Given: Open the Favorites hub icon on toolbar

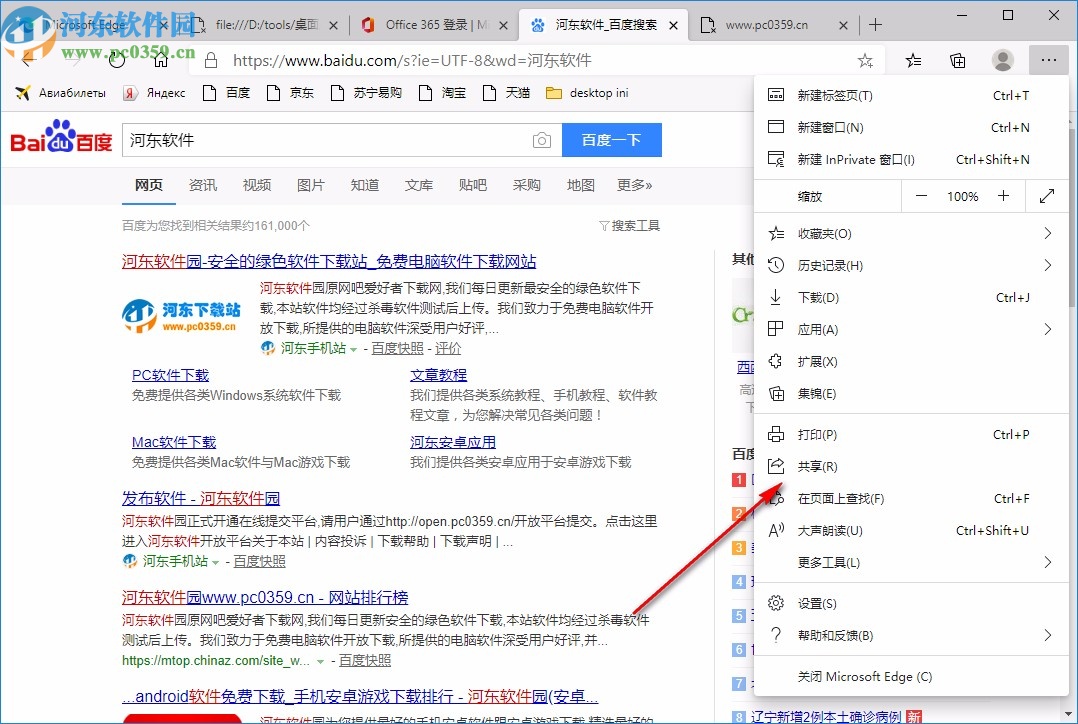Looking at the screenshot, I should tap(913, 60).
